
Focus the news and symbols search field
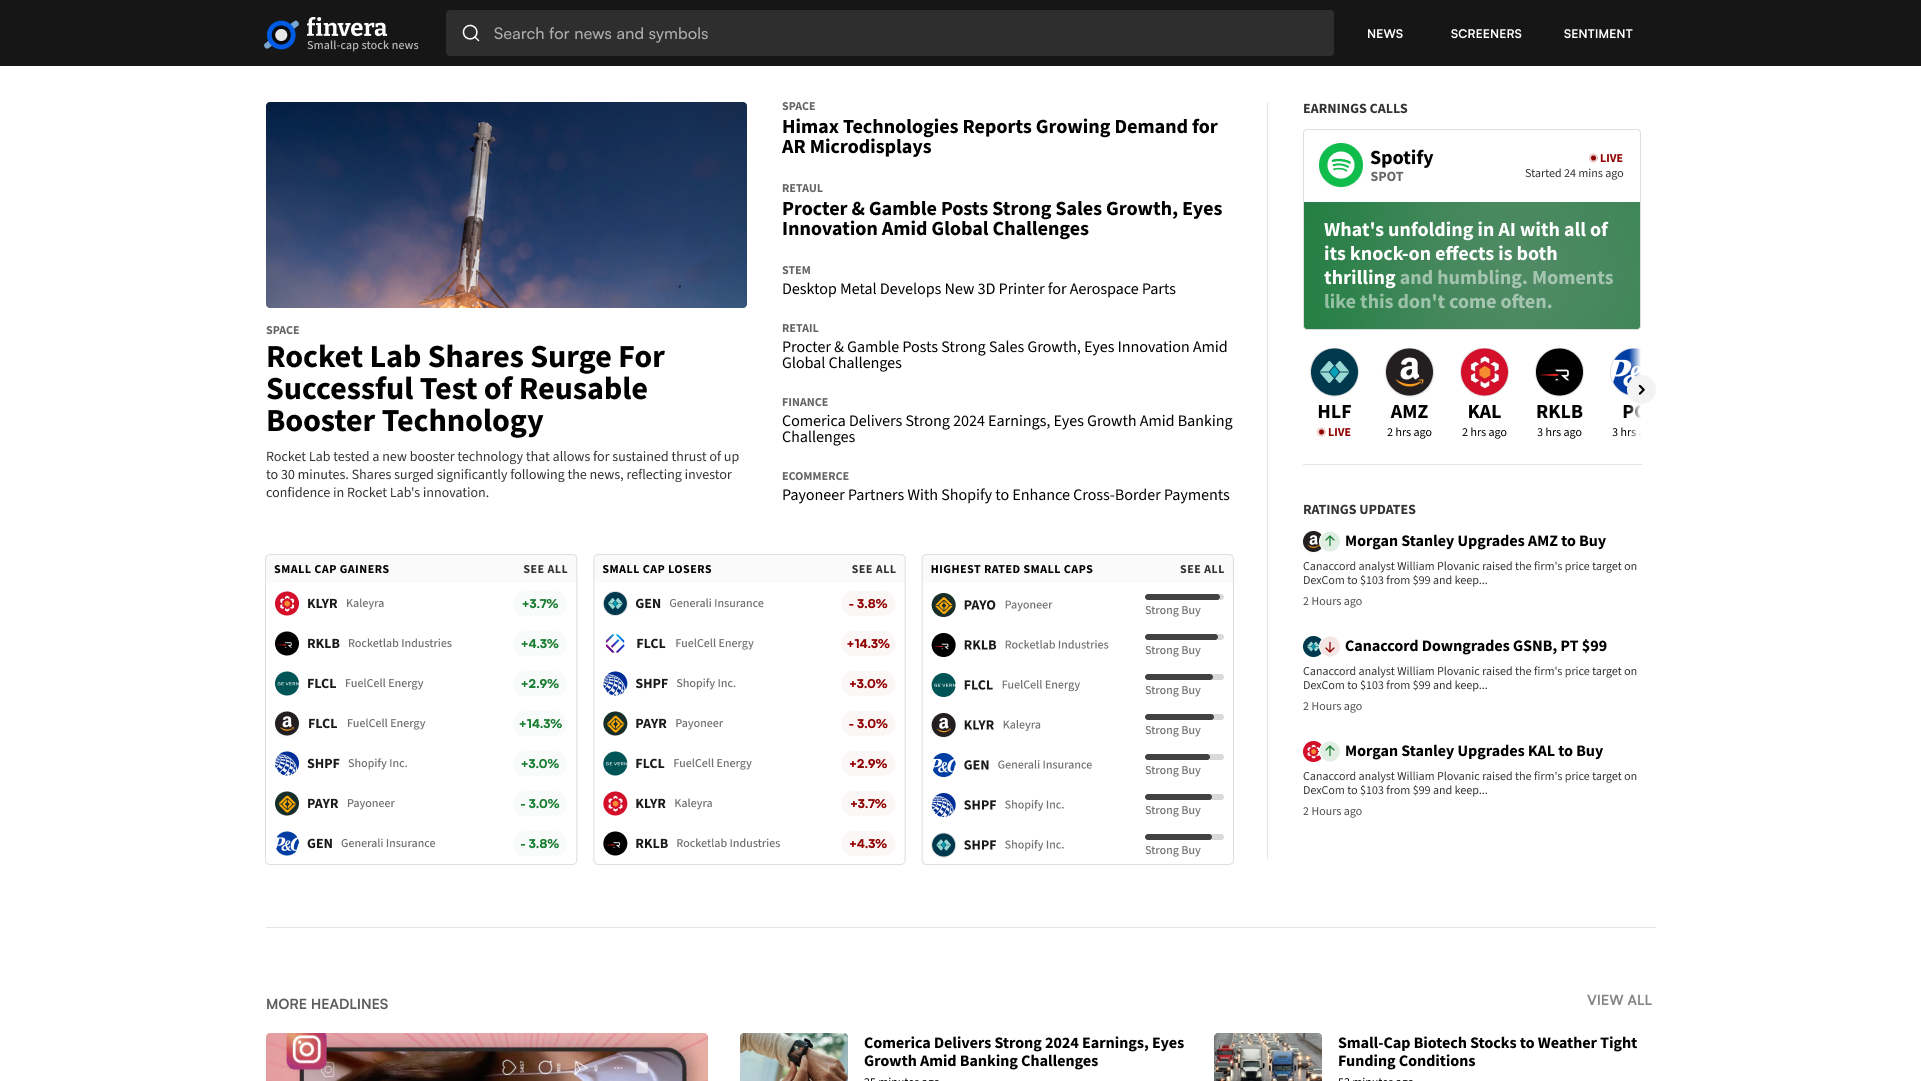(x=900, y=34)
